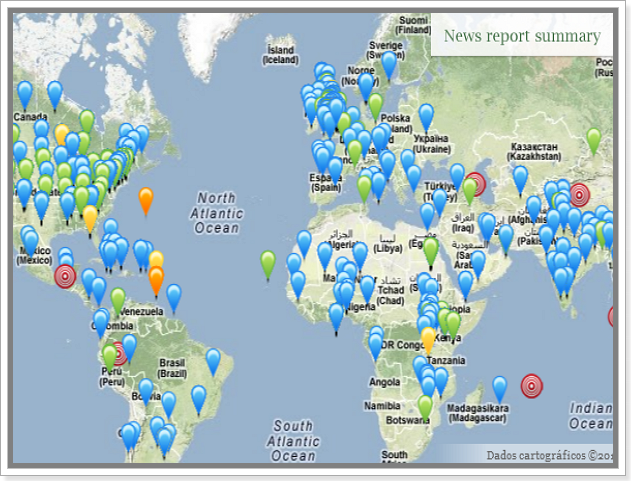Click green marker above Peru label
The height and width of the screenshot is (481, 631).
click(109, 357)
